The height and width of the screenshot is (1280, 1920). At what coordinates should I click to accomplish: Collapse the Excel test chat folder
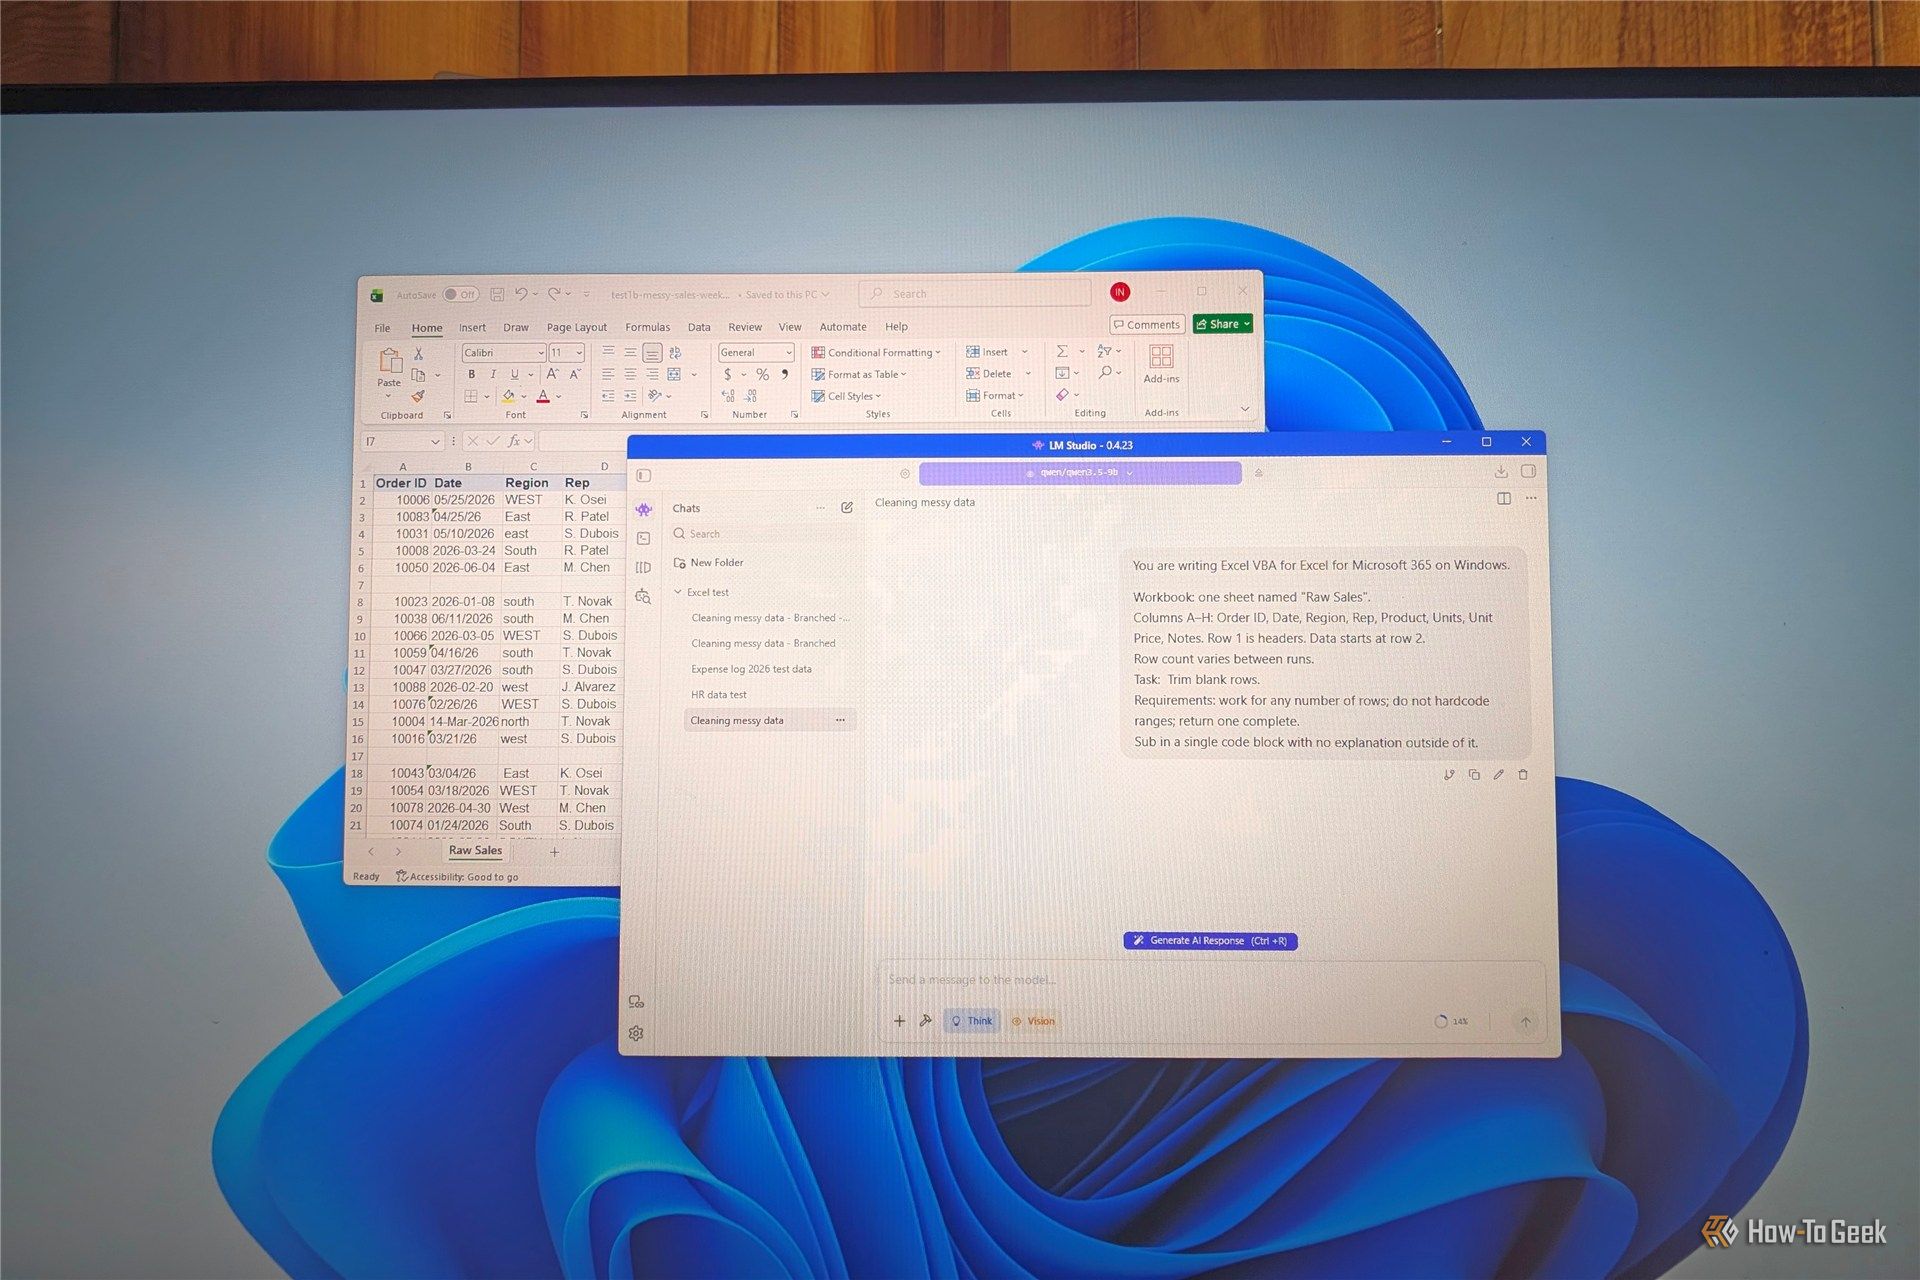pyautogui.click(x=678, y=592)
